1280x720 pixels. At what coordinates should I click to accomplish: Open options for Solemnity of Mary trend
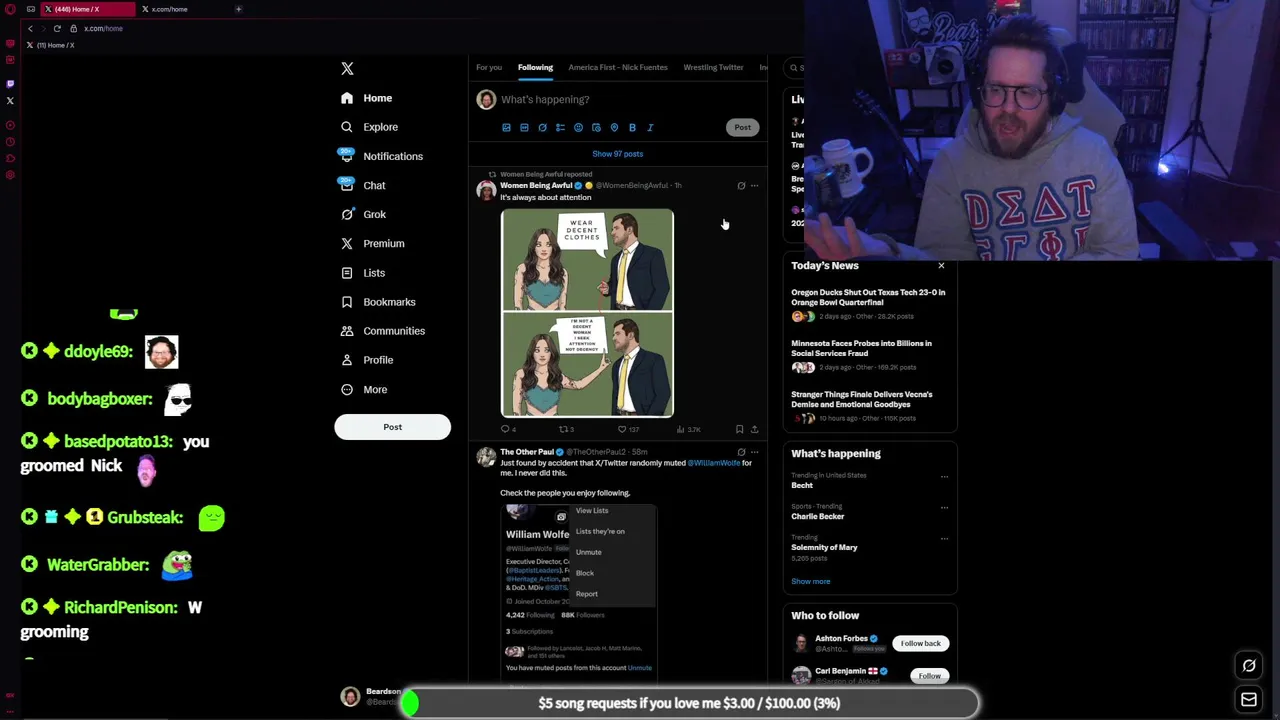pyautogui.click(x=944, y=538)
